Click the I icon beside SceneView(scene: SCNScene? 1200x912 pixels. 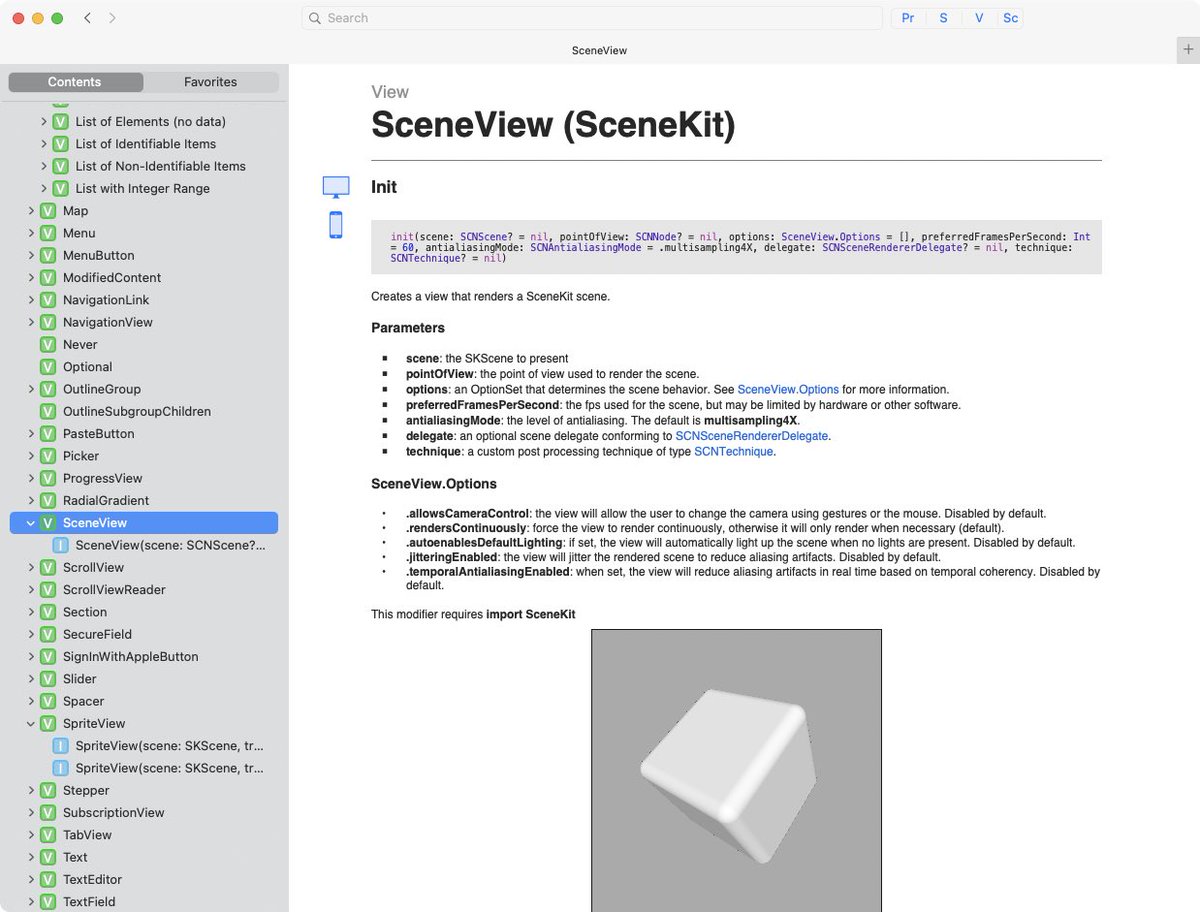point(60,545)
